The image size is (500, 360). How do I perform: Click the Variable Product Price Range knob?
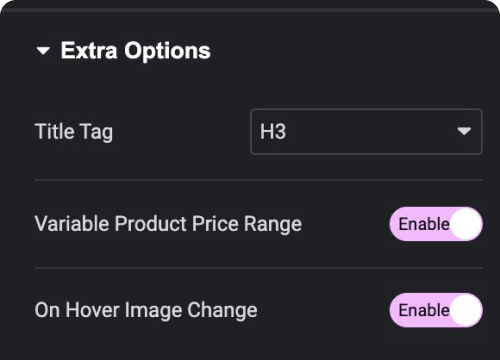click(466, 224)
